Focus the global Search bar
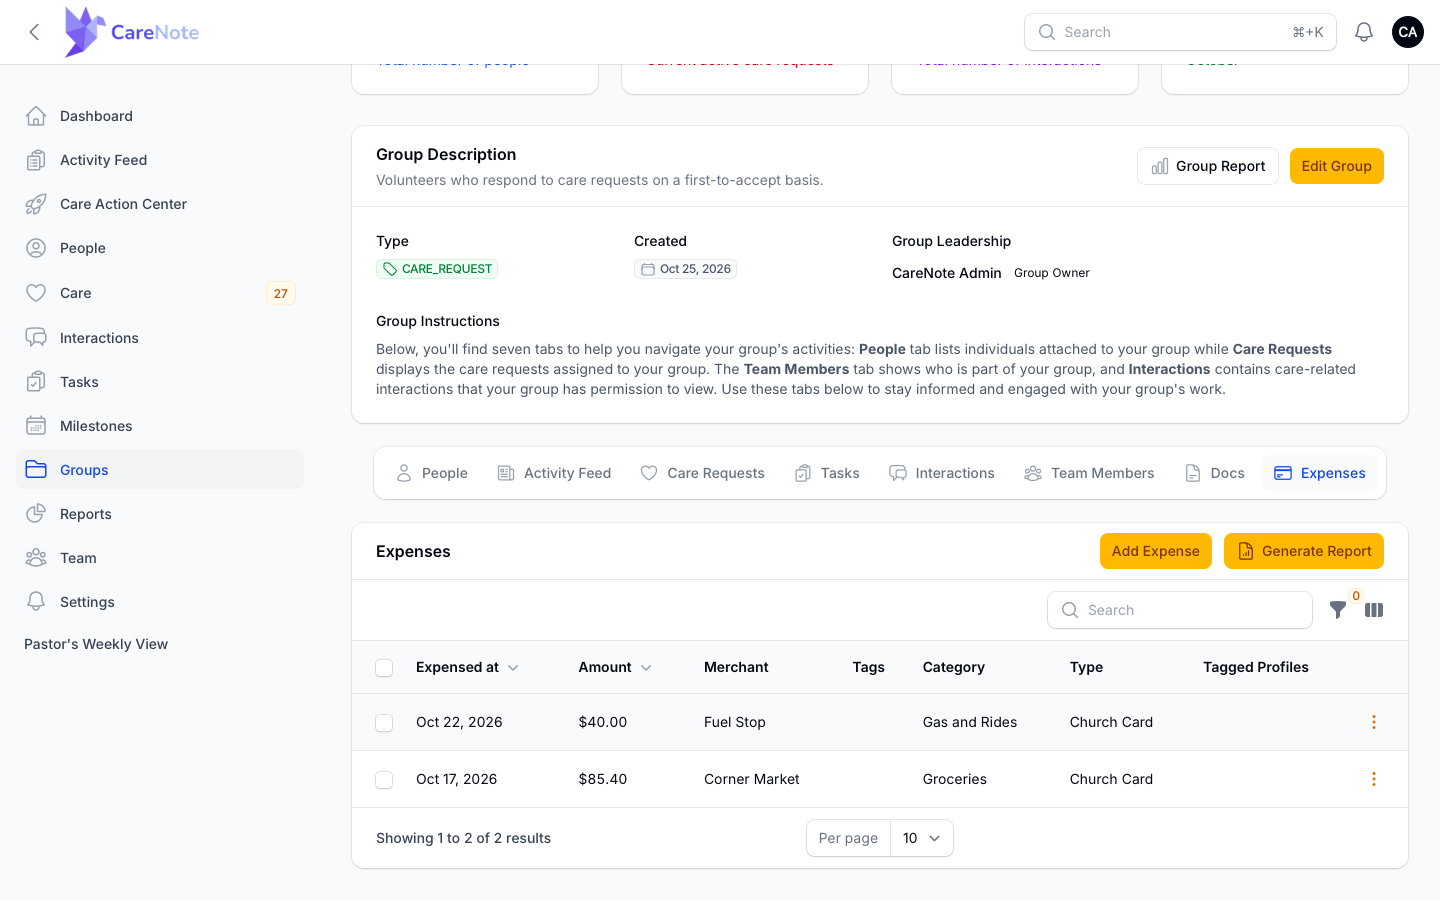 pyautogui.click(x=1180, y=32)
